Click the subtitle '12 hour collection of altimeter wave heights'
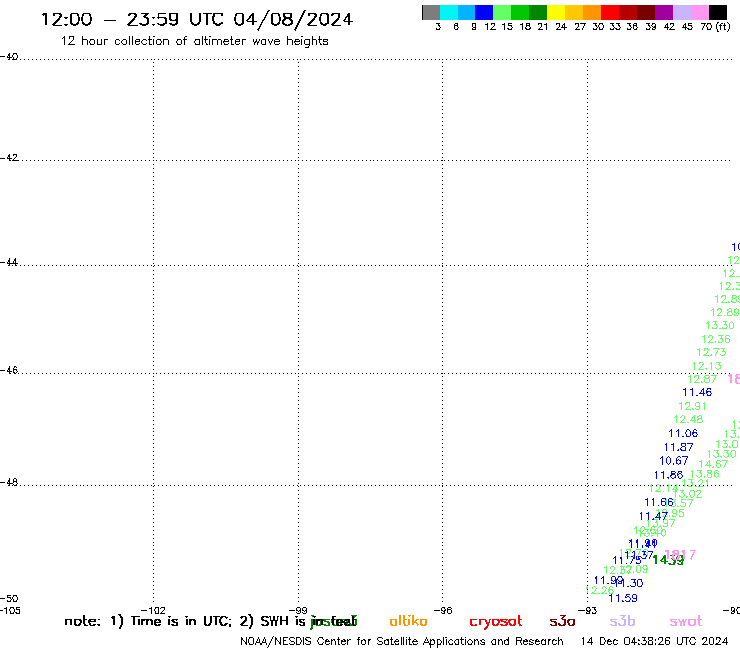740x650 pixels. [x=194, y=41]
